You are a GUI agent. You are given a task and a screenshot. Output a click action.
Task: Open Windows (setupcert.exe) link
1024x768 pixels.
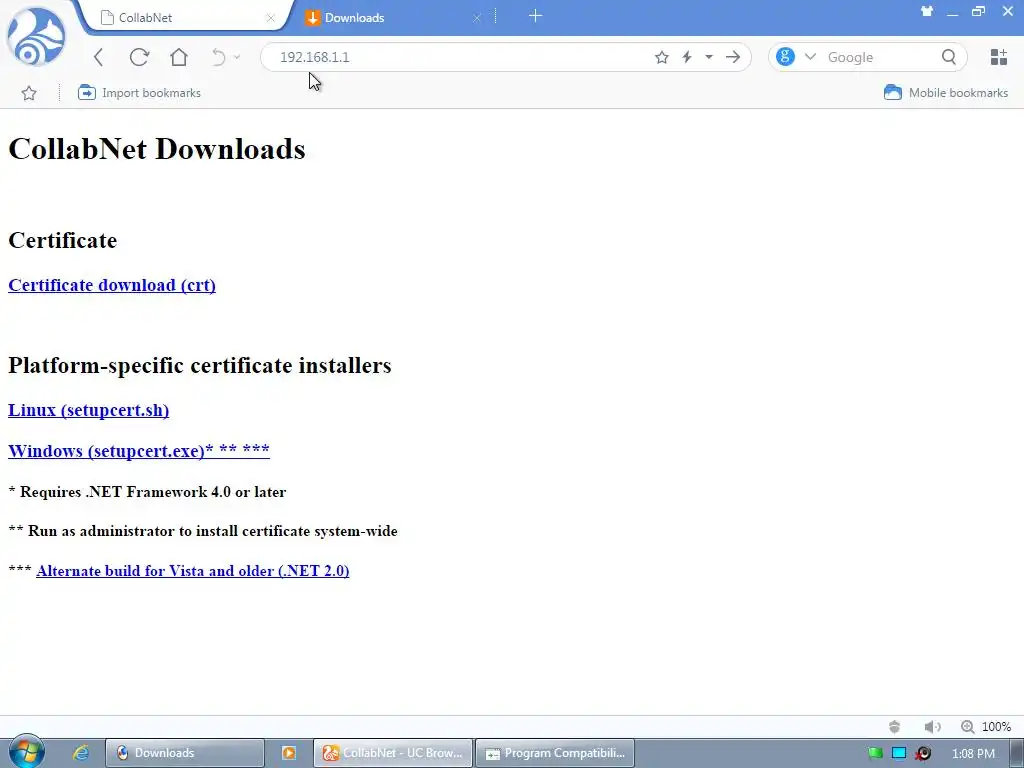(138, 451)
